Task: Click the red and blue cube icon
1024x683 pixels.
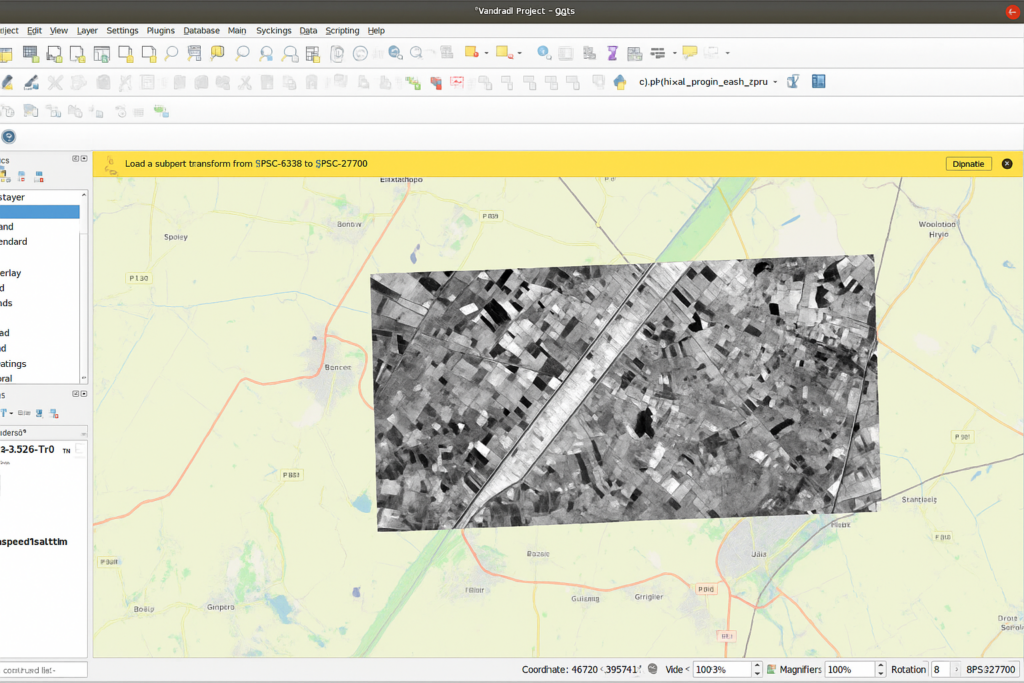Action: [436, 83]
